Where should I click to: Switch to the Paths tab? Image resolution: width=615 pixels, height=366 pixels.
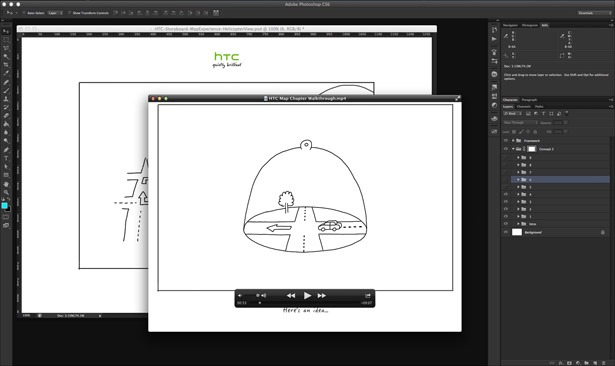[539, 107]
